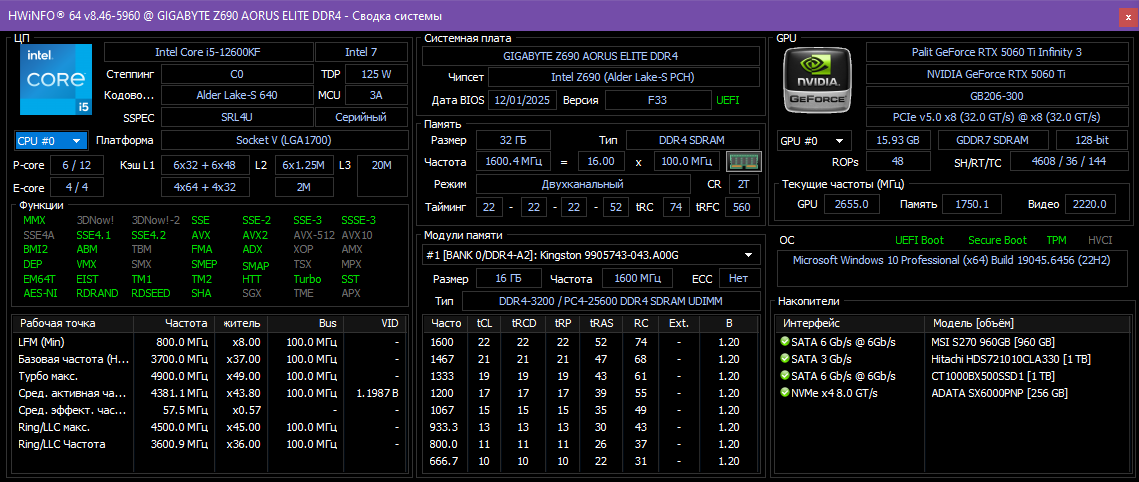This screenshot has width=1139, height=482.
Task: Click the TPM indicator
Action: [x=1056, y=240]
